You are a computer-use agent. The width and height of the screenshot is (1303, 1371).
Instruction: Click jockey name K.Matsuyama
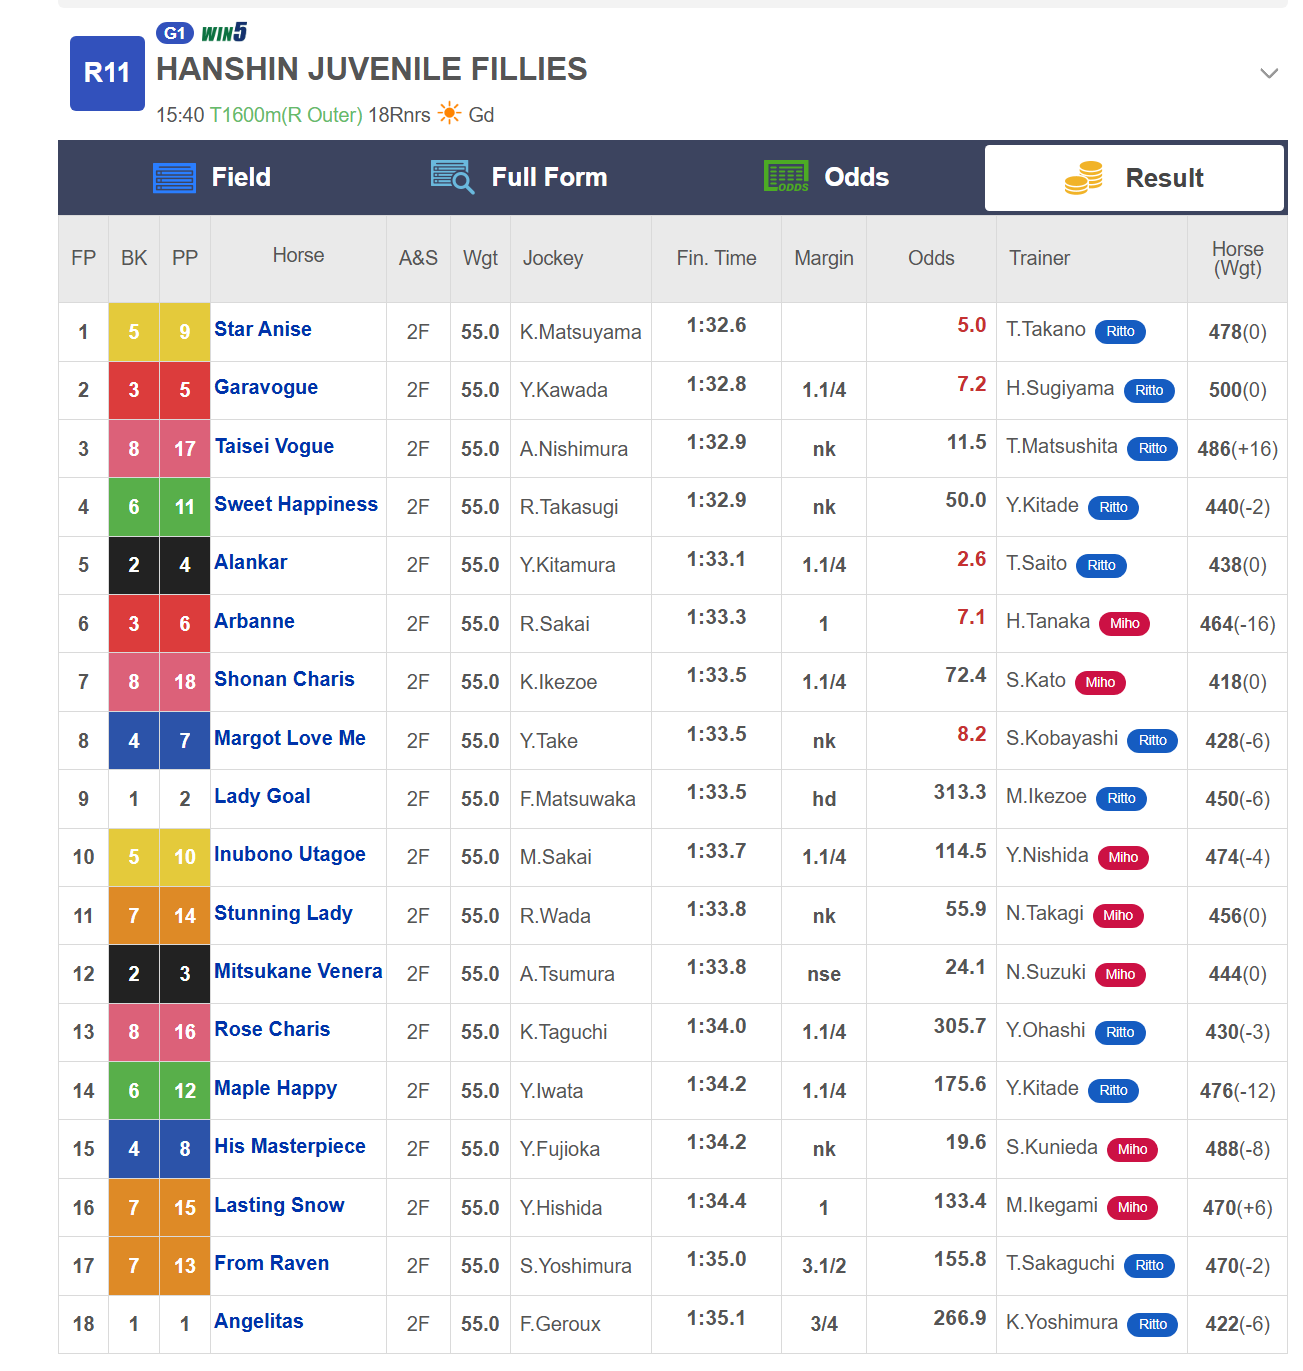click(x=580, y=332)
